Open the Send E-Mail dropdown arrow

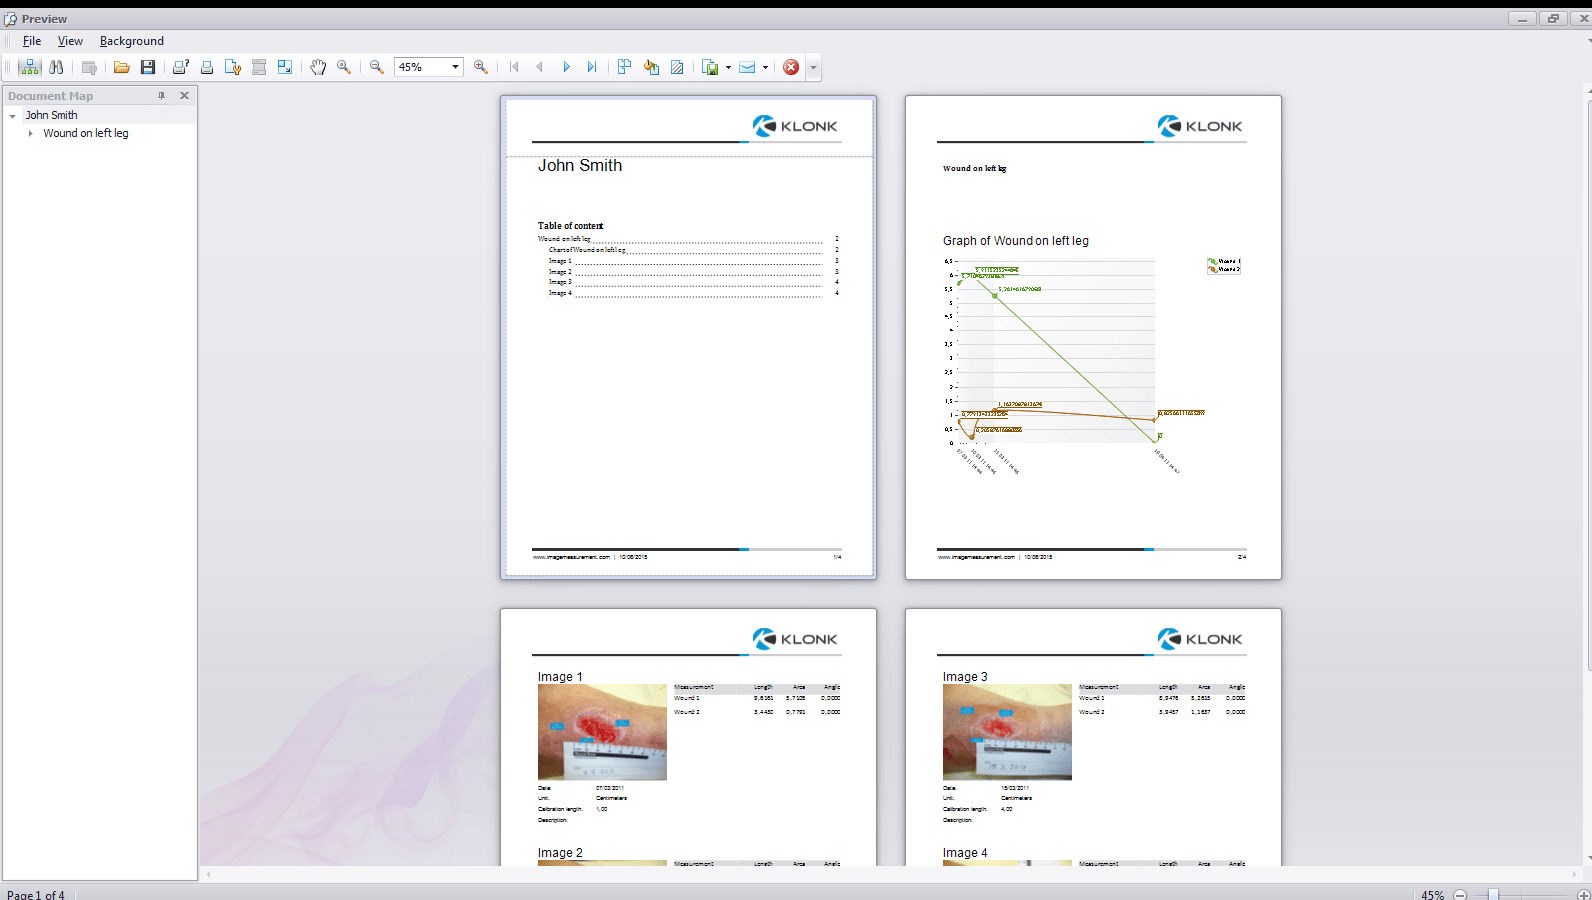[x=765, y=67]
